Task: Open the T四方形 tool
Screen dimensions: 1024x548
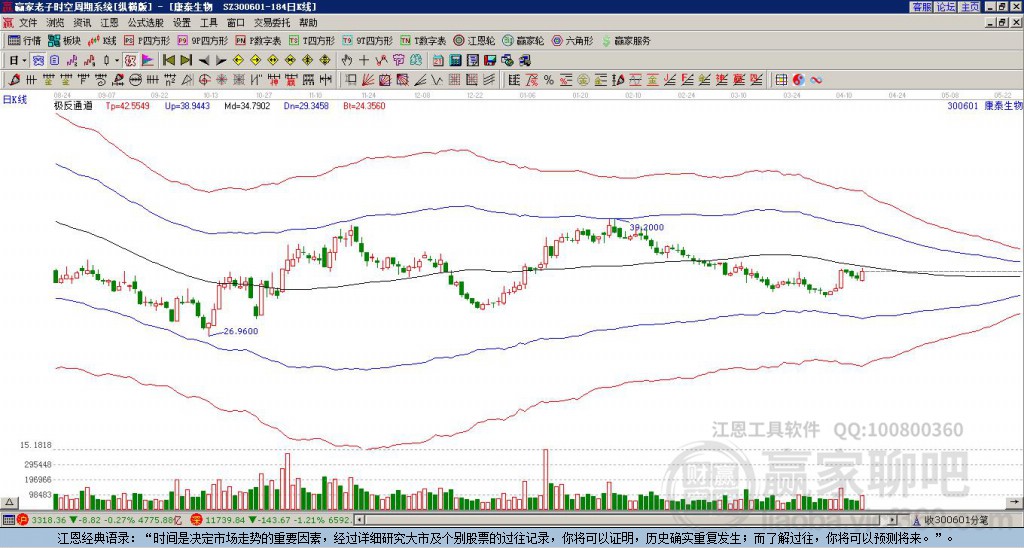Action: click(x=312, y=40)
